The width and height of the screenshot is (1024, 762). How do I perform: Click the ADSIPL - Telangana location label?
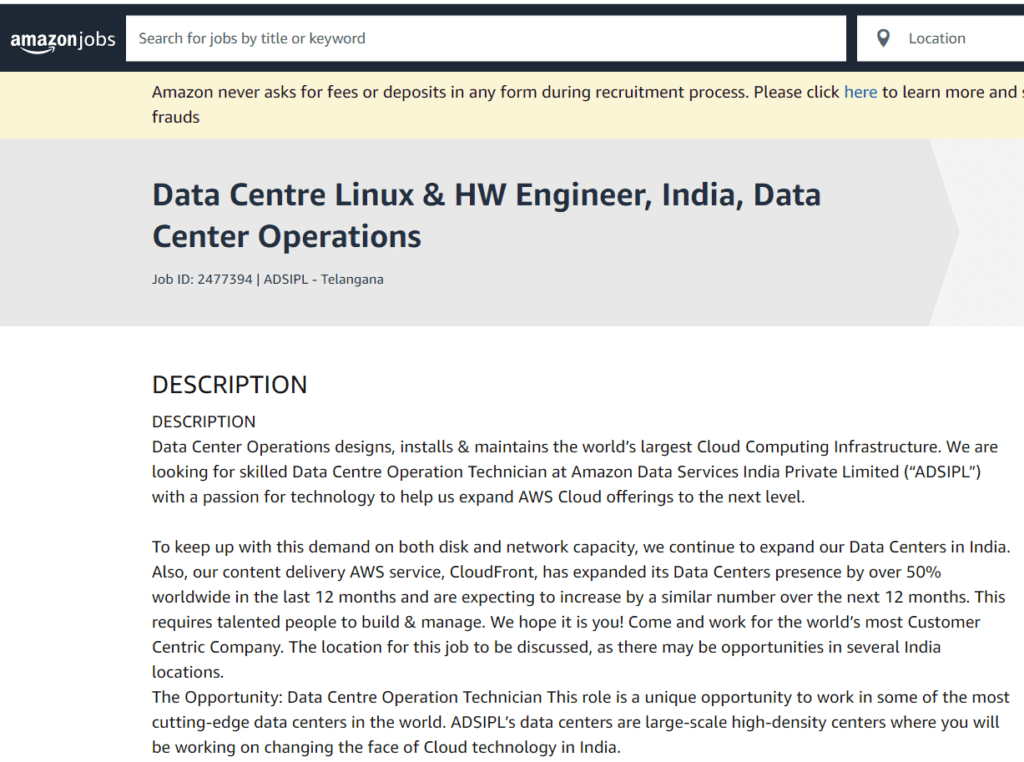tap(322, 279)
